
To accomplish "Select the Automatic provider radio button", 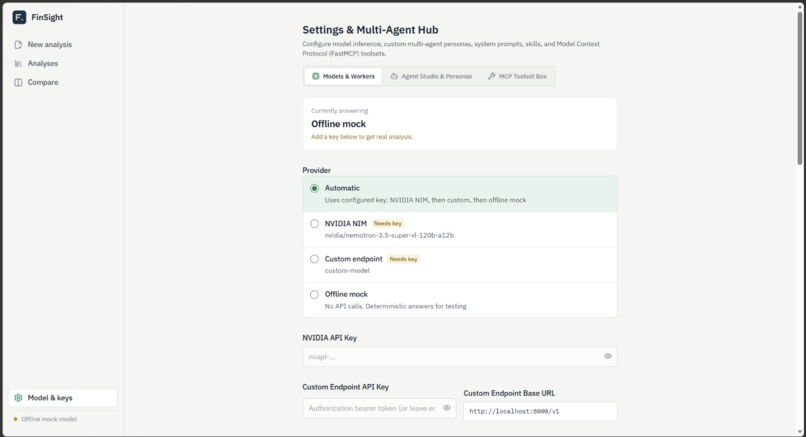I will 314,189.
